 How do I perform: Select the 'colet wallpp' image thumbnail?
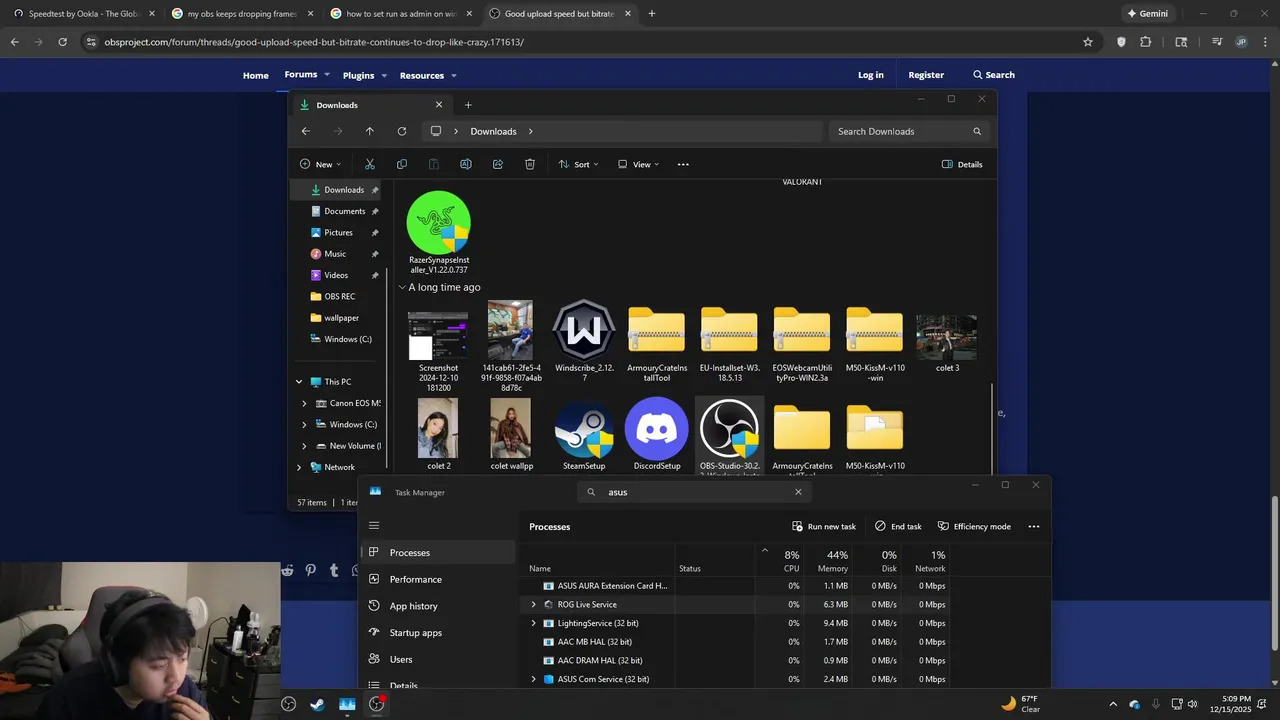pyautogui.click(x=511, y=435)
